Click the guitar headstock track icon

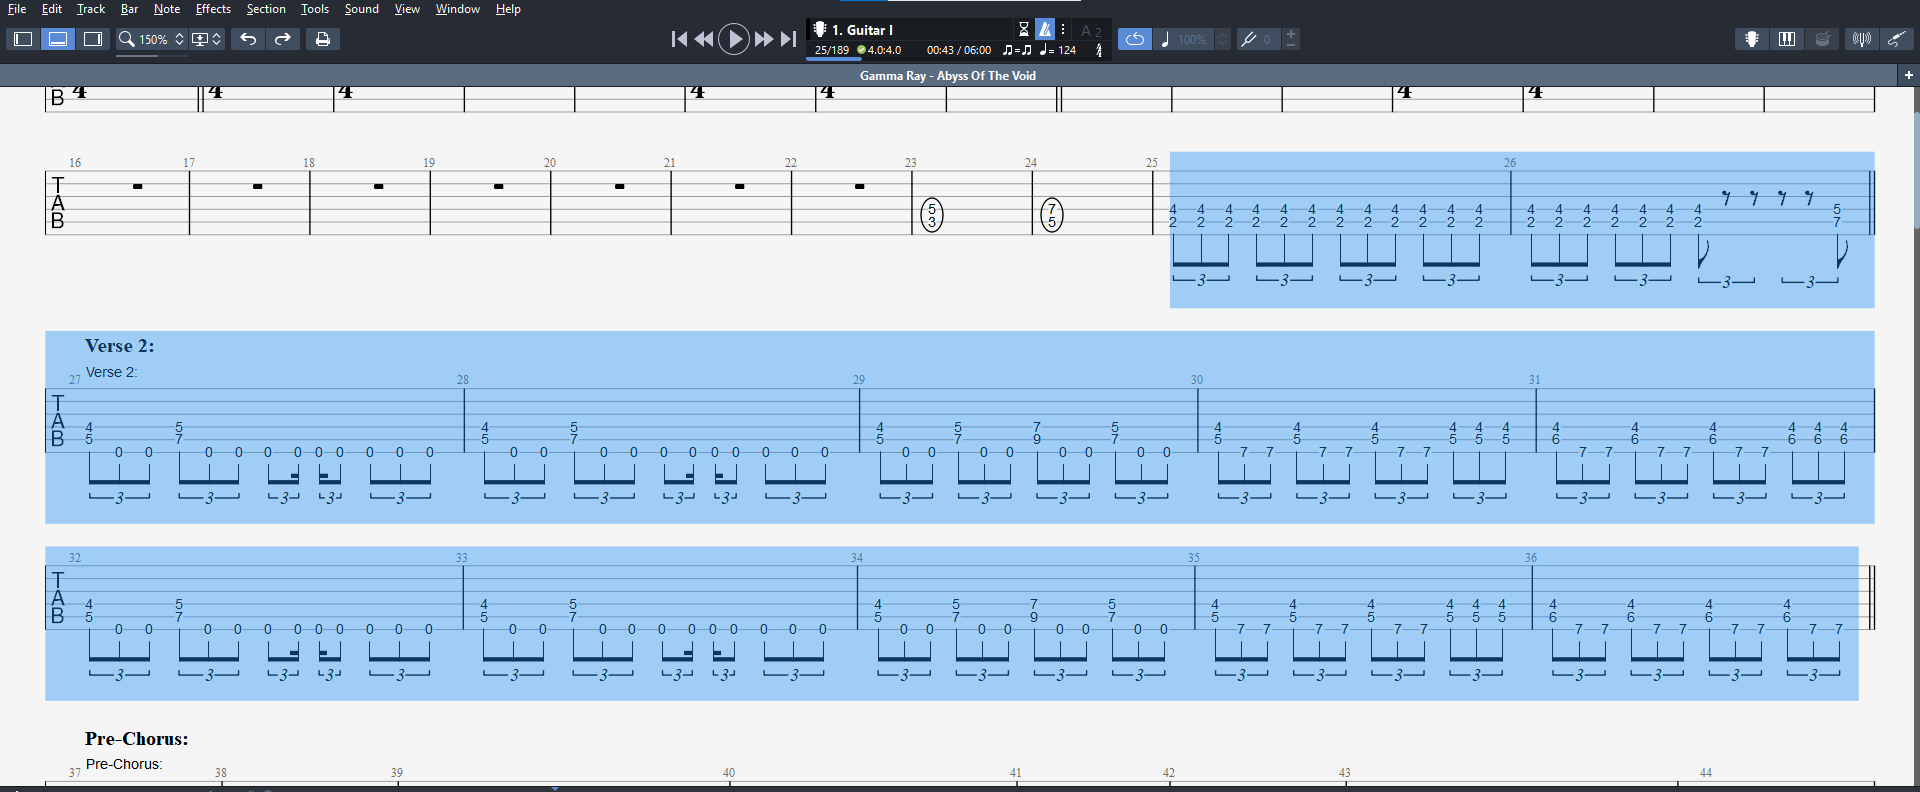(x=820, y=29)
